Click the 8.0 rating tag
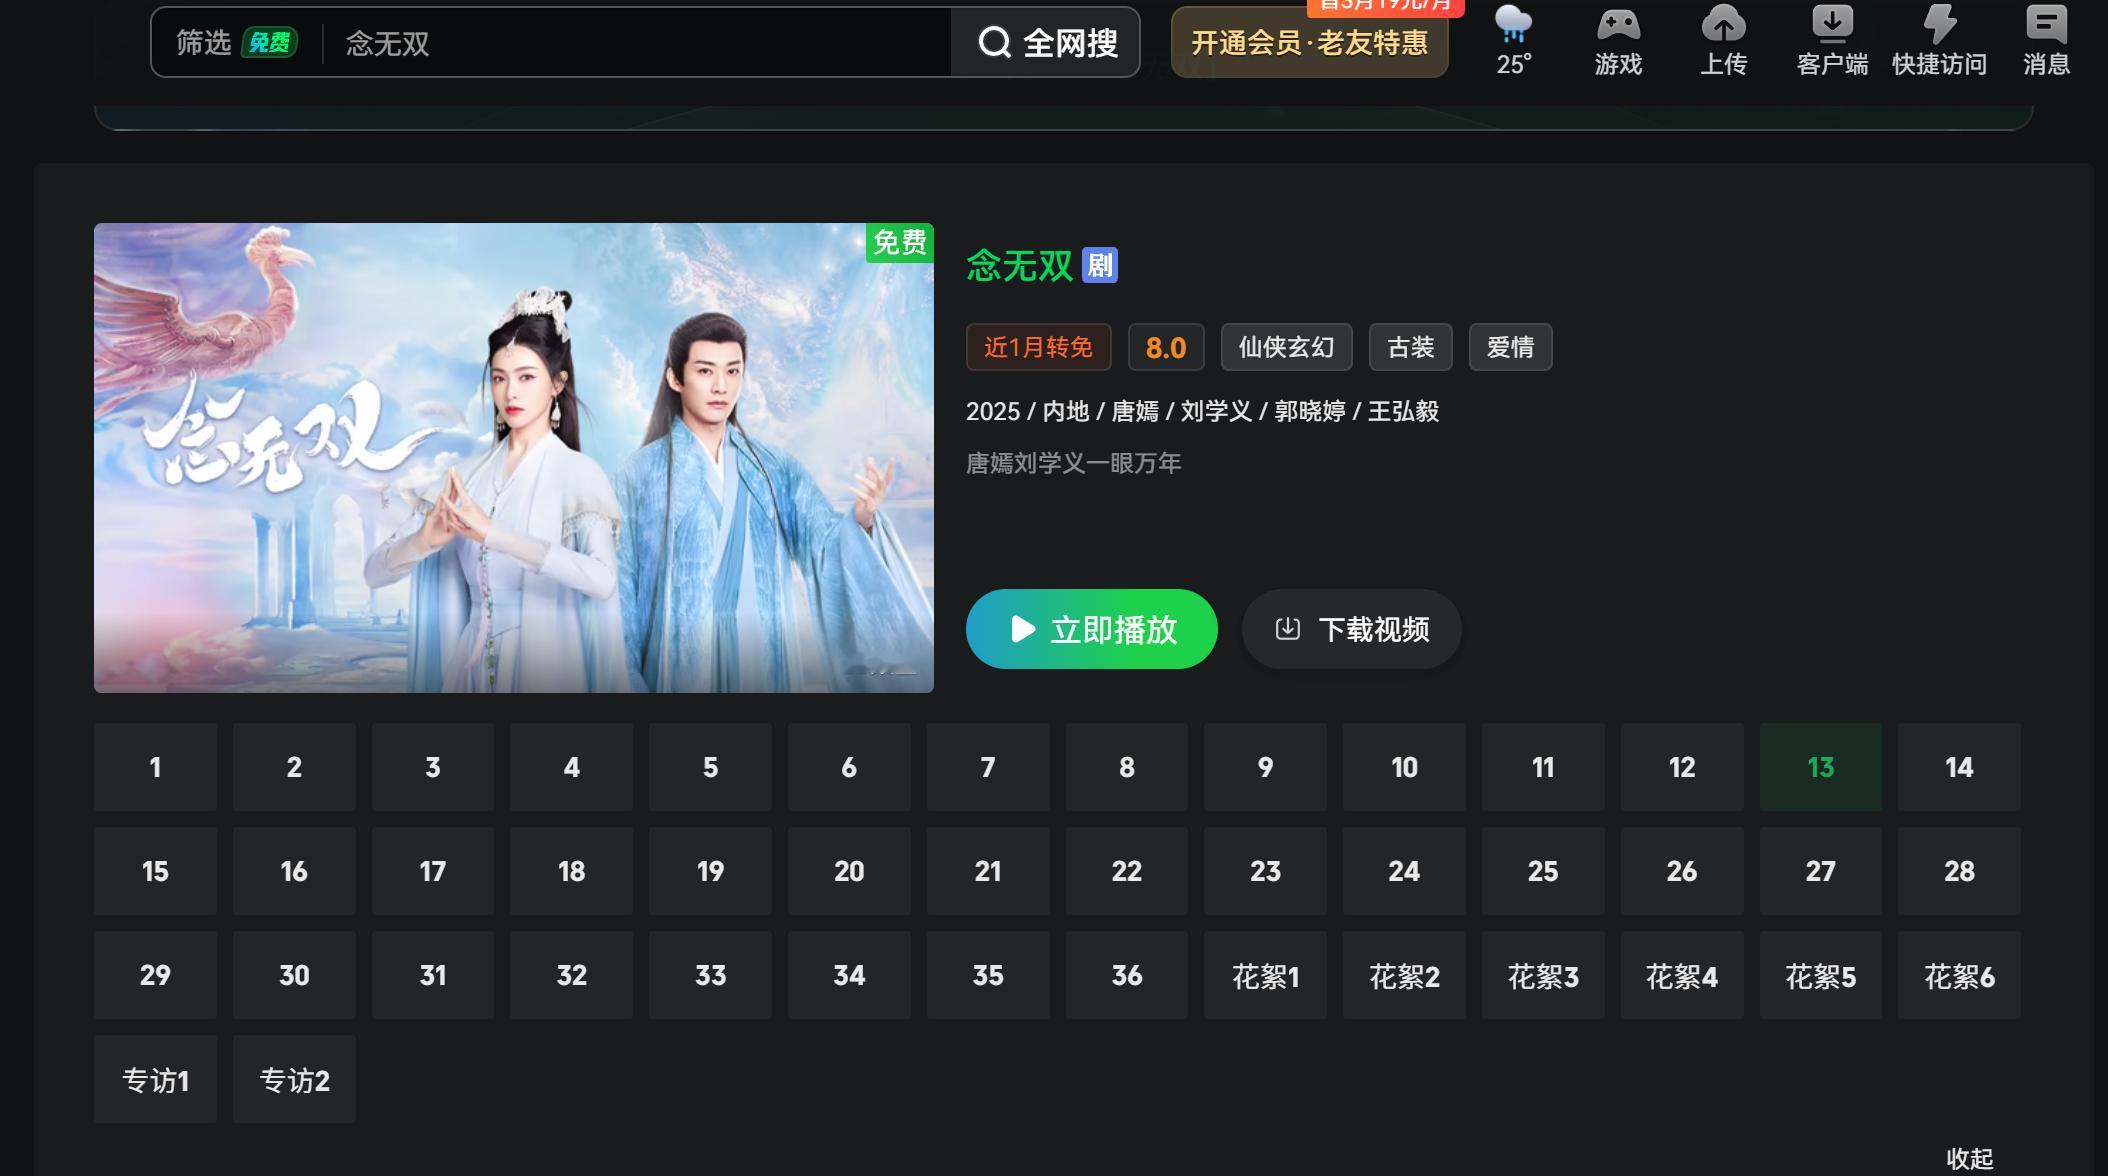The image size is (2108, 1176). pyautogui.click(x=1166, y=347)
